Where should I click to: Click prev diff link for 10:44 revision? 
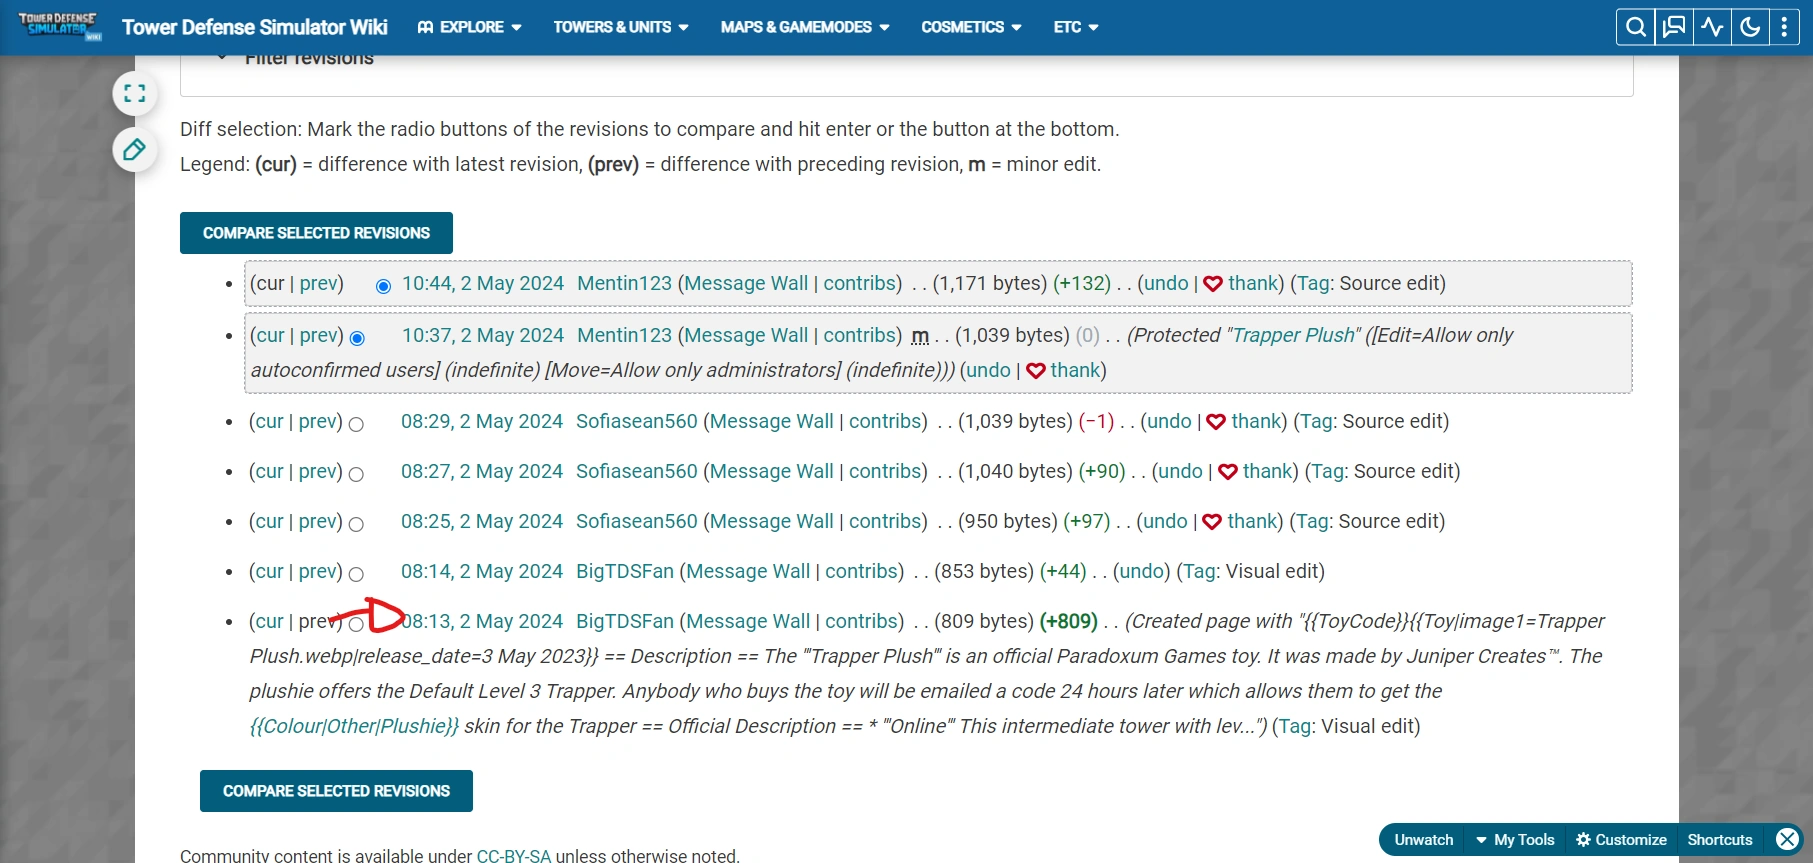[x=319, y=284]
